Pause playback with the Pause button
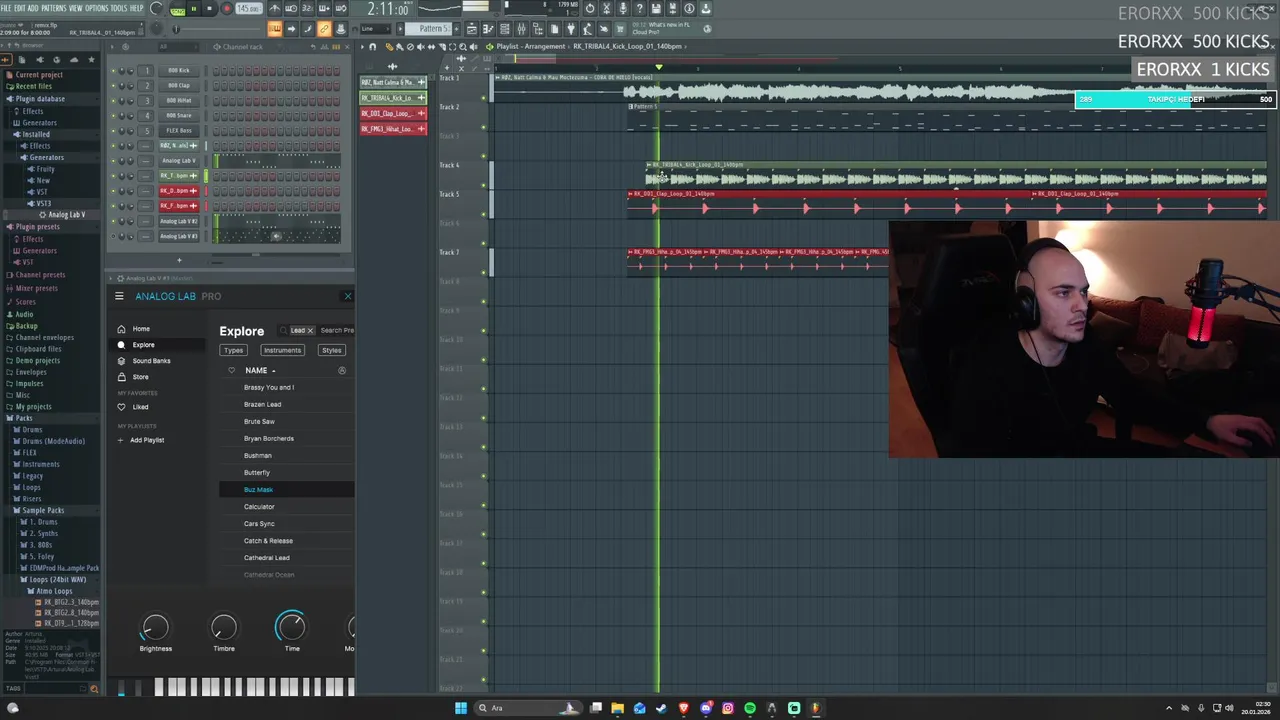 click(194, 8)
